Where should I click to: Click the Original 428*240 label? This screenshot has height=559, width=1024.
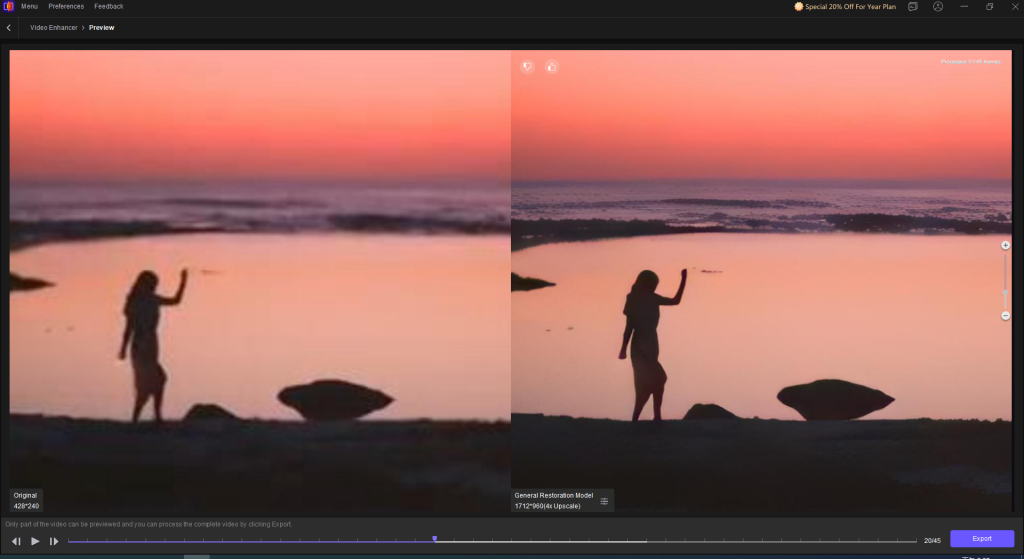[26, 501]
